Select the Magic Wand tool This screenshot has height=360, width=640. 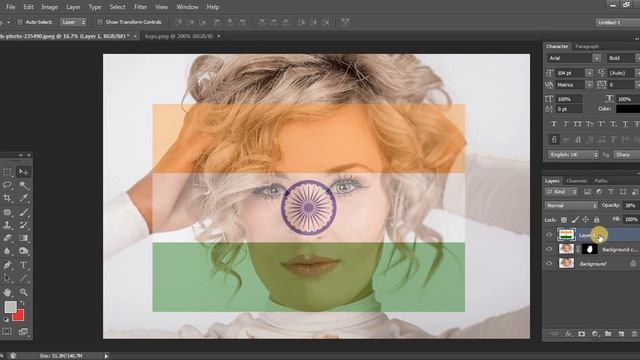click(23, 185)
